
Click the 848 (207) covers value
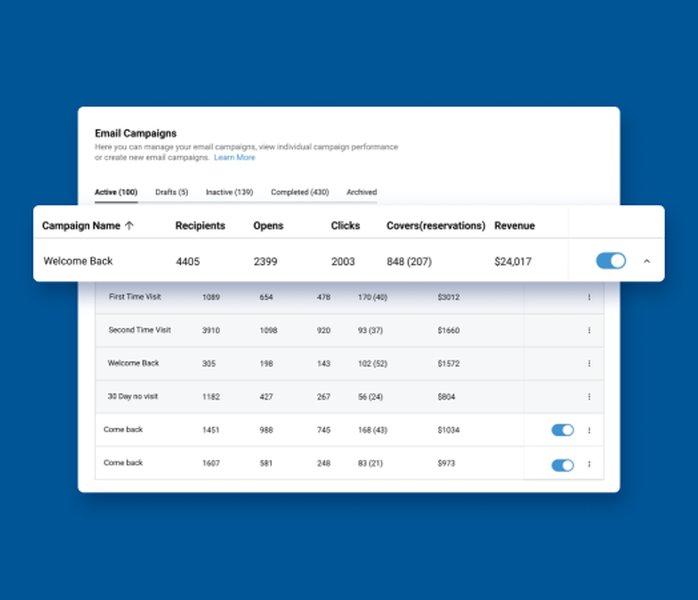tap(409, 261)
